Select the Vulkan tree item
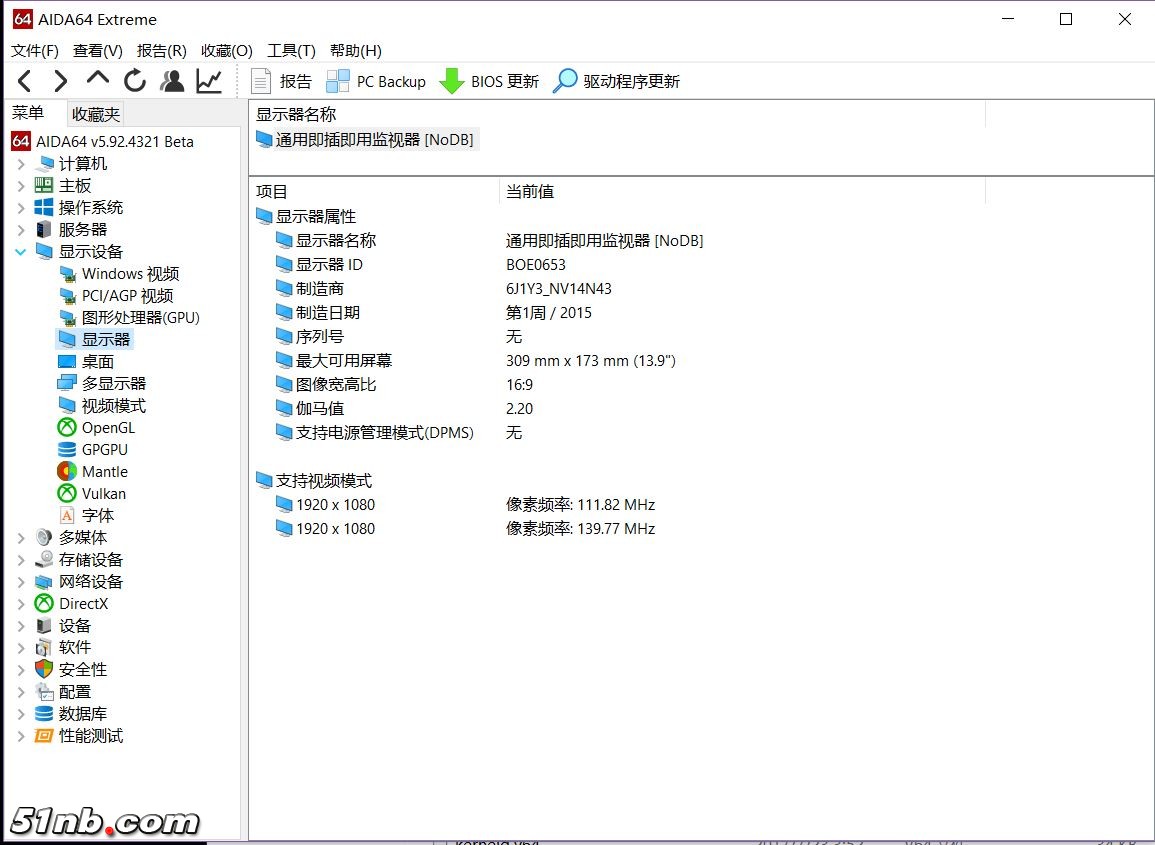1155x845 pixels. 104,494
